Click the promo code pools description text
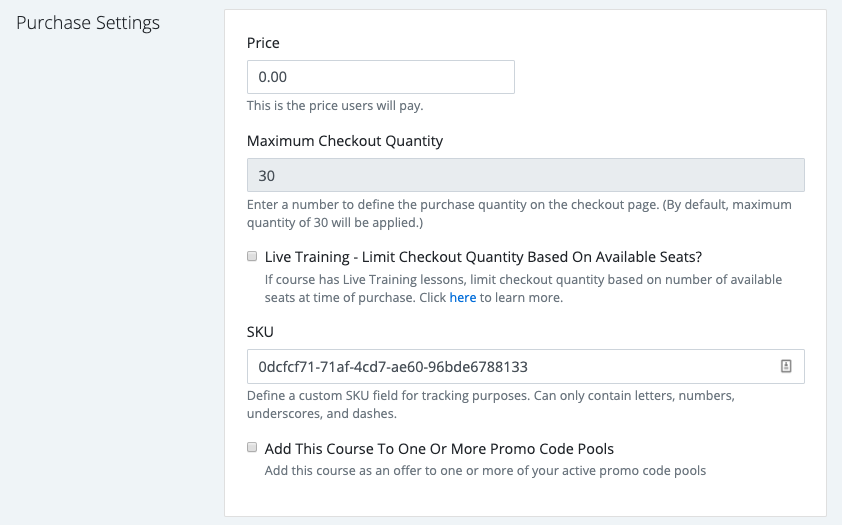The height and width of the screenshot is (525, 842). click(x=485, y=471)
